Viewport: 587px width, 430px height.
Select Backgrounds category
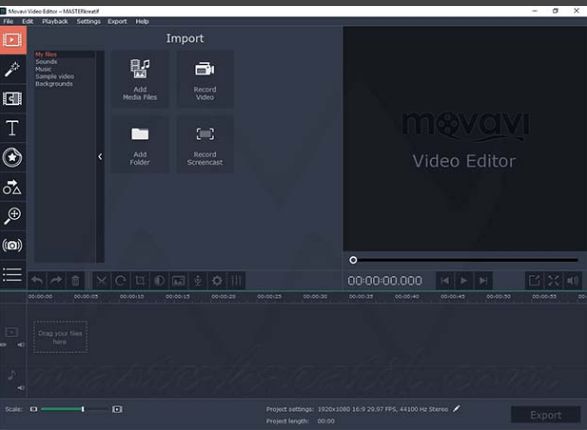point(54,84)
